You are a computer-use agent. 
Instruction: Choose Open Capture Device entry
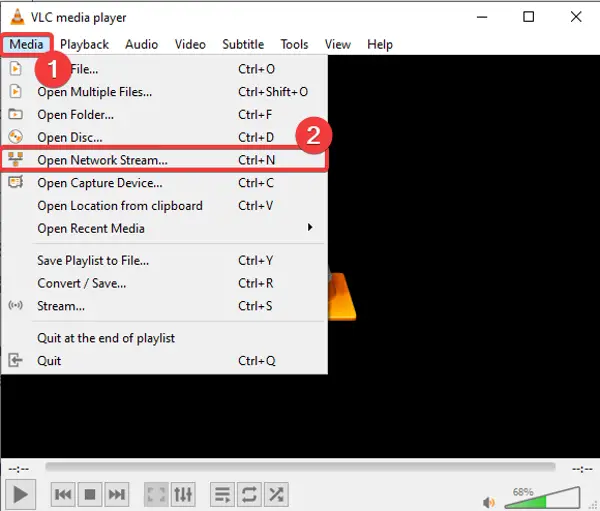point(165,183)
